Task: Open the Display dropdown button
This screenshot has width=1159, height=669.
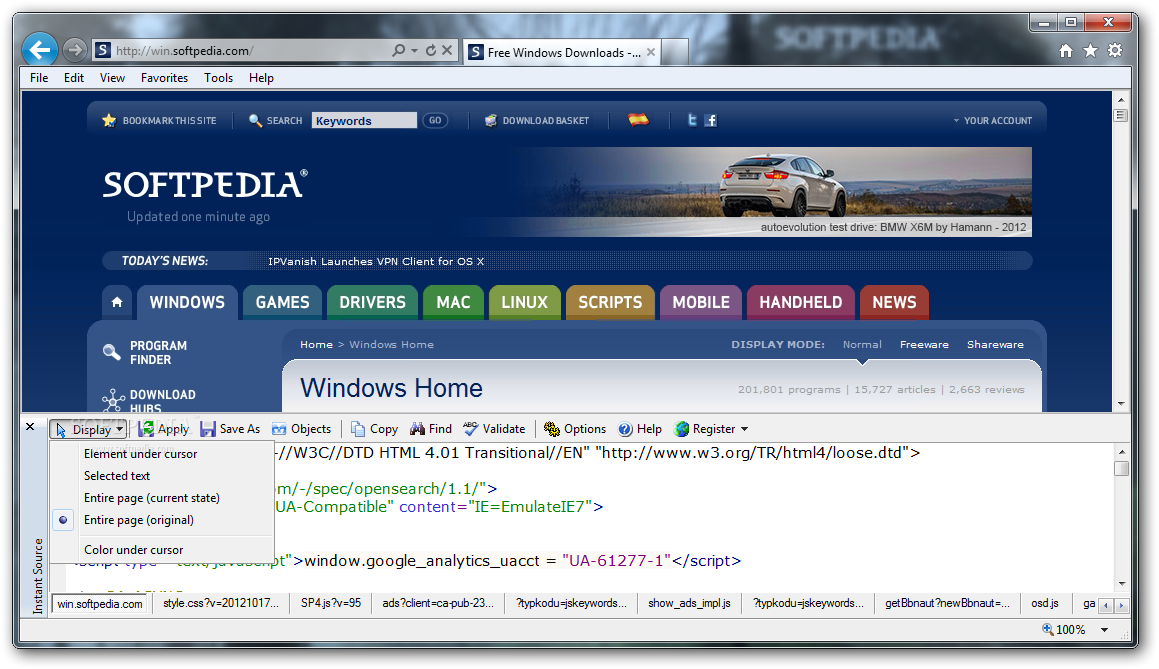Action: pyautogui.click(x=89, y=429)
